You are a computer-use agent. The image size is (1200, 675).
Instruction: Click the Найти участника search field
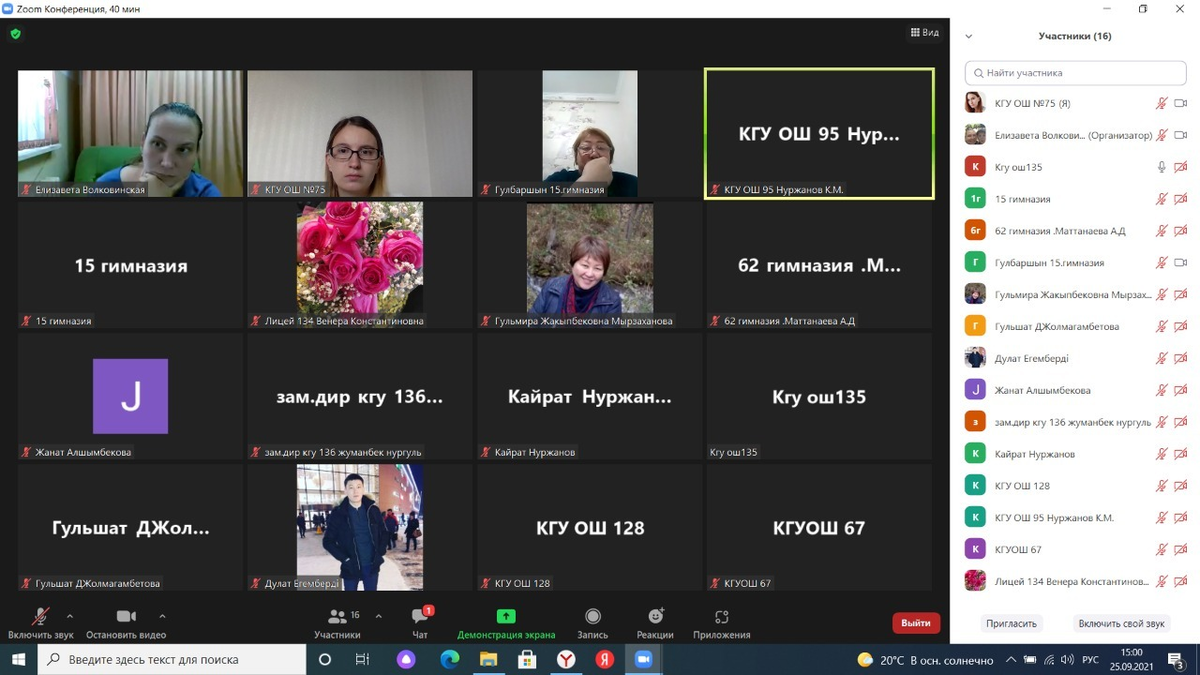[x=1075, y=73]
